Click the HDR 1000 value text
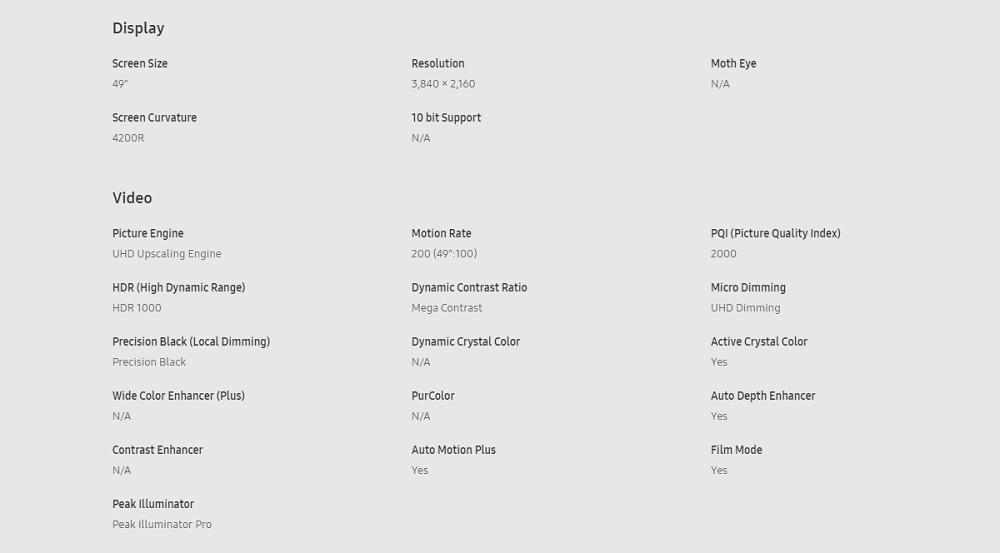Viewport: 1000px width, 553px height. (x=136, y=307)
